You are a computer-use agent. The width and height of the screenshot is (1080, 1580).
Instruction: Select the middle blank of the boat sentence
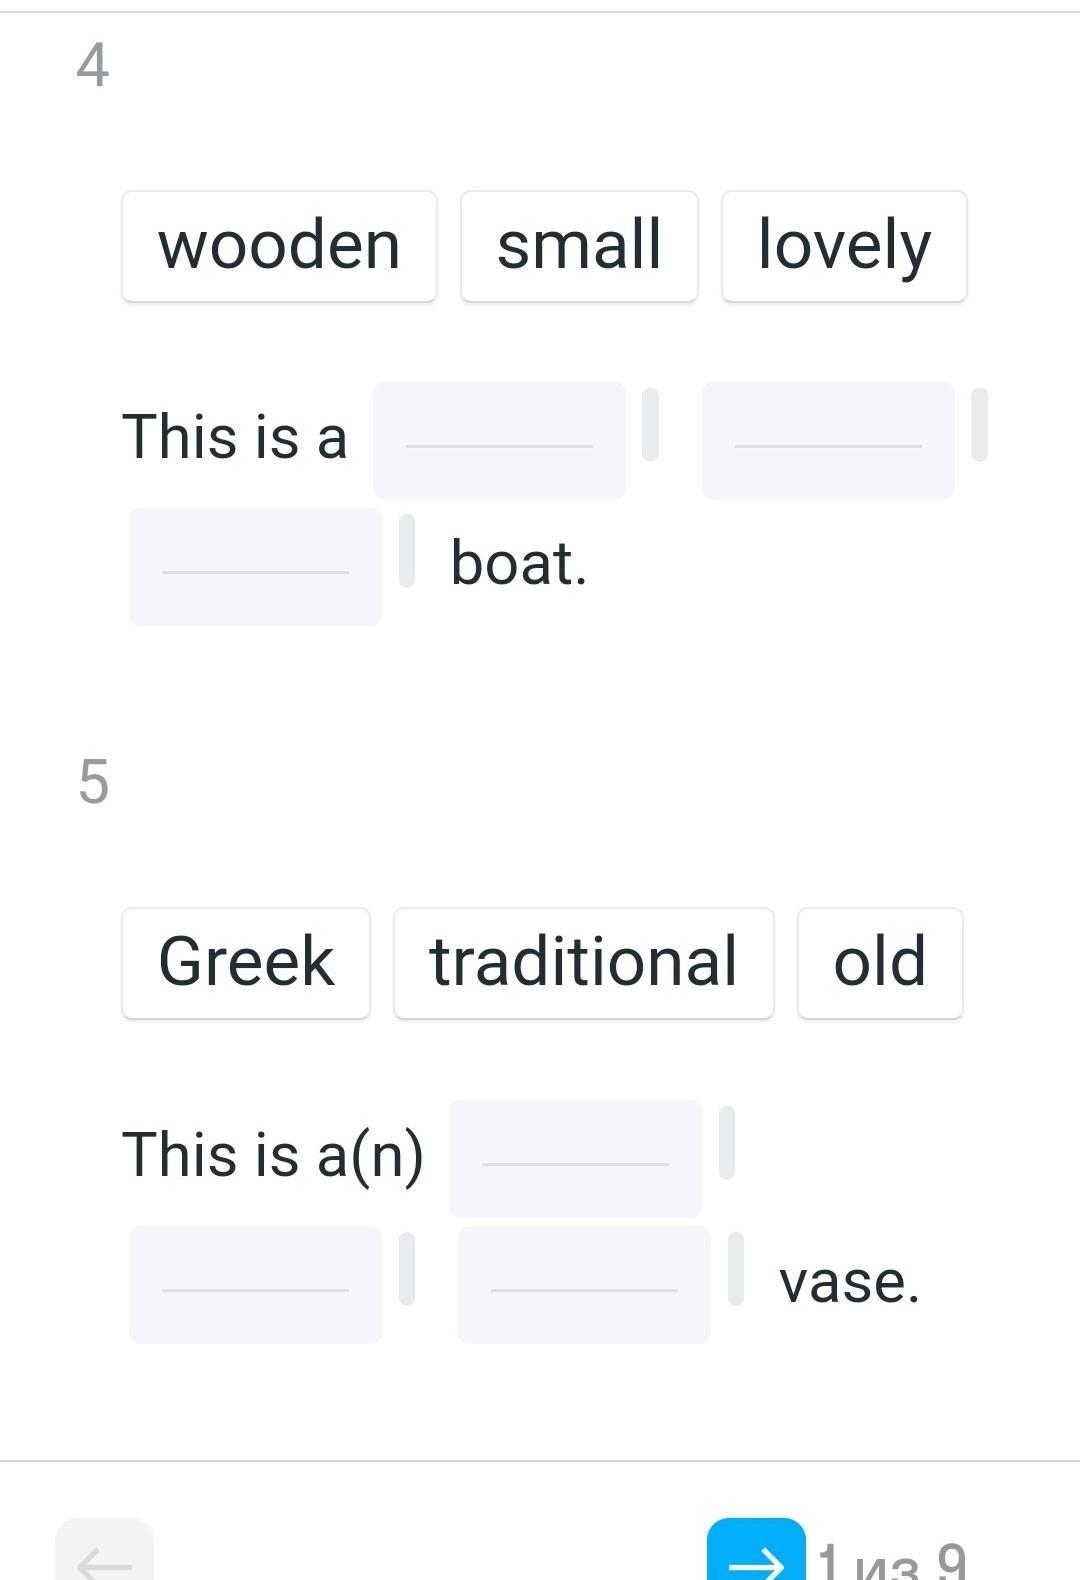click(x=828, y=440)
